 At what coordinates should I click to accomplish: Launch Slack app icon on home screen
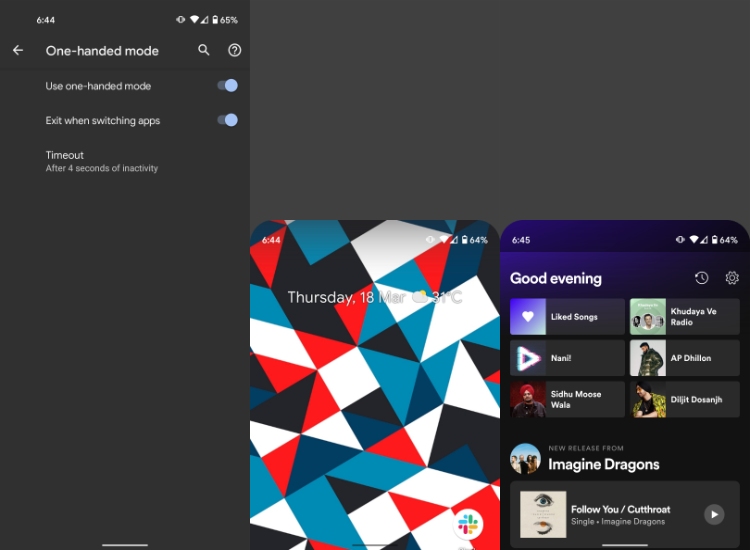pyautogui.click(x=467, y=524)
